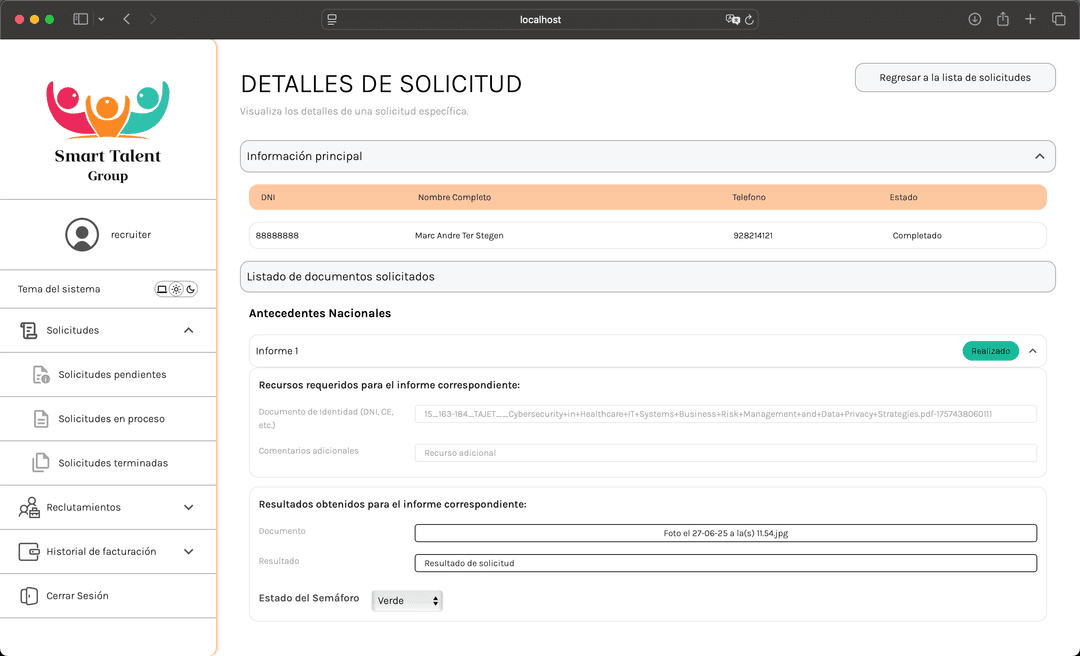Change Estado del Semáforo from Verde
This screenshot has width=1080, height=656.
pyautogui.click(x=407, y=600)
